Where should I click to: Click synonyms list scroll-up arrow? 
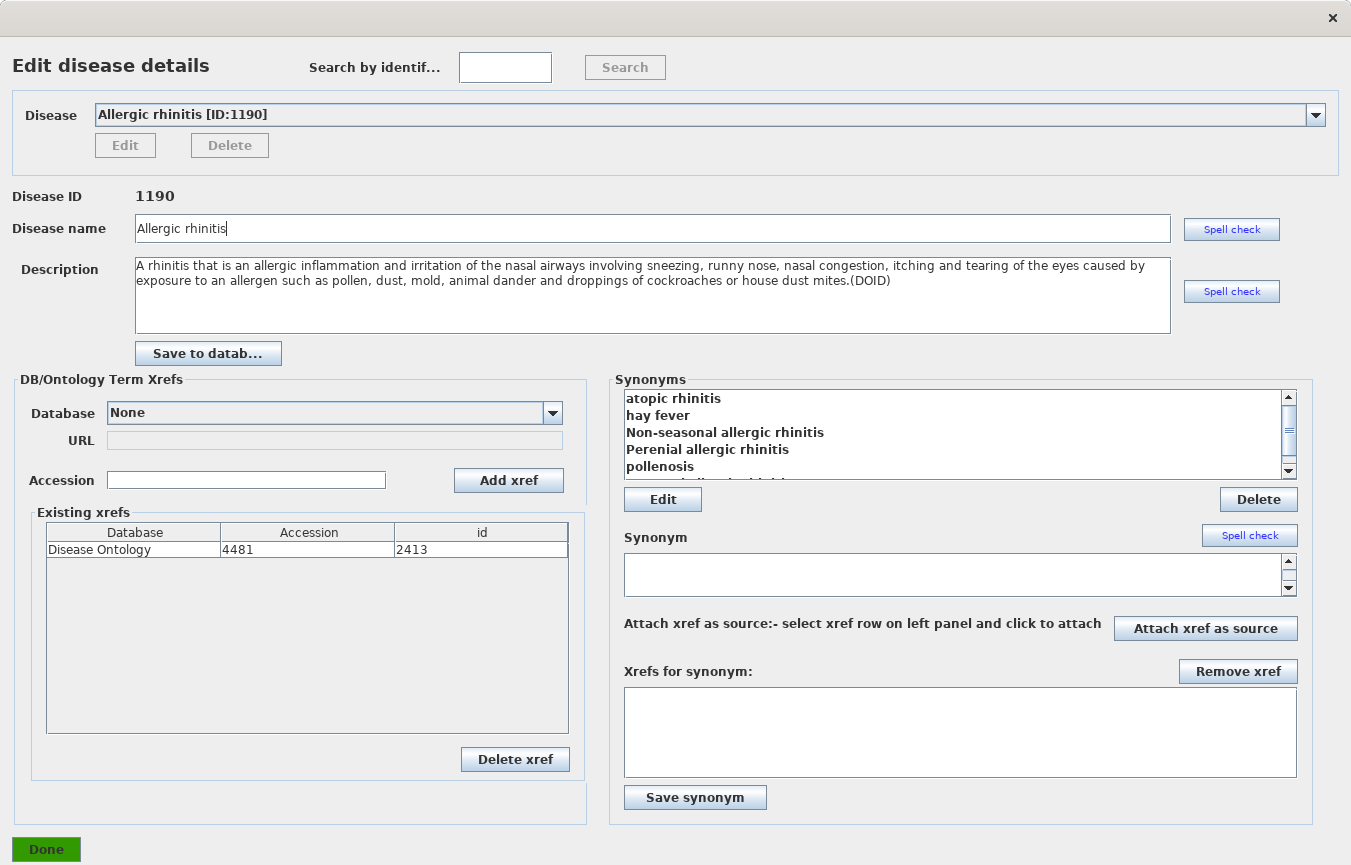point(1289,397)
